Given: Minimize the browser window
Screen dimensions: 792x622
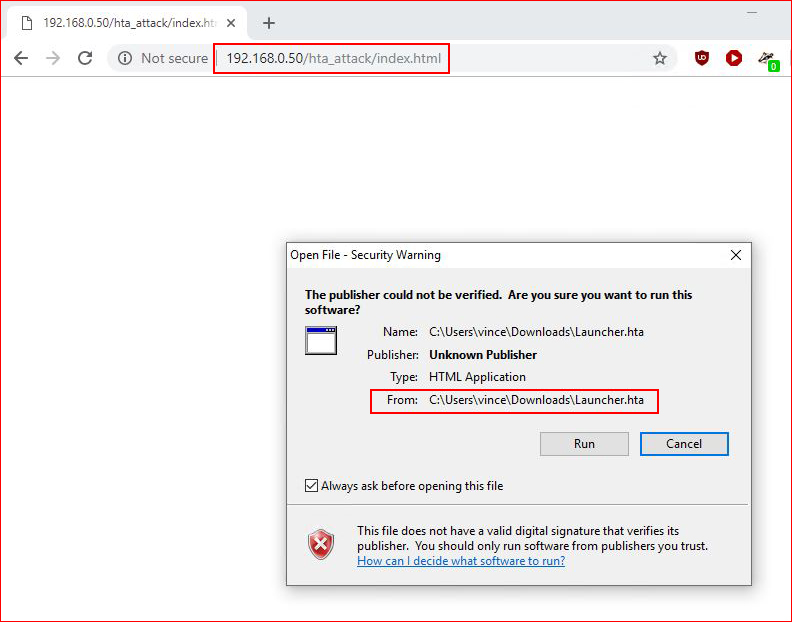Looking at the screenshot, I should pyautogui.click(x=752, y=13).
